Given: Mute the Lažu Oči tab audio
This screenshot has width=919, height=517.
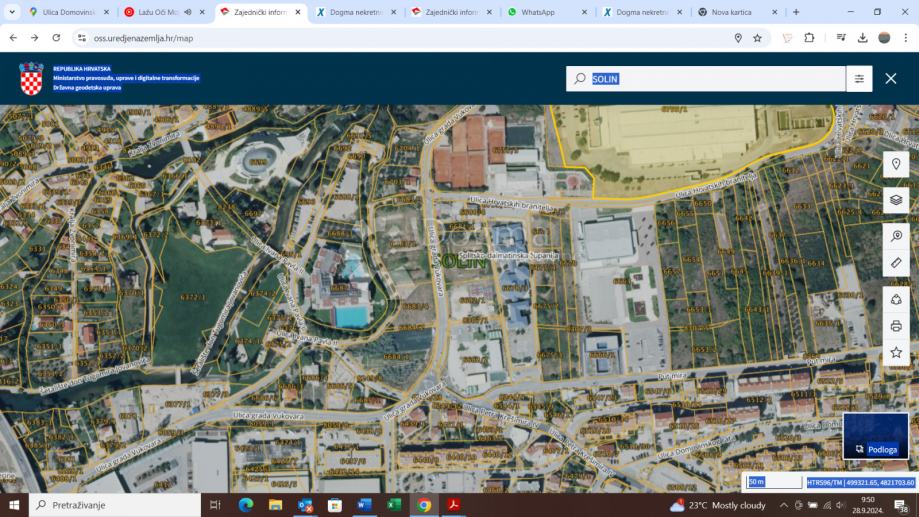Looking at the screenshot, I should pos(187,12).
